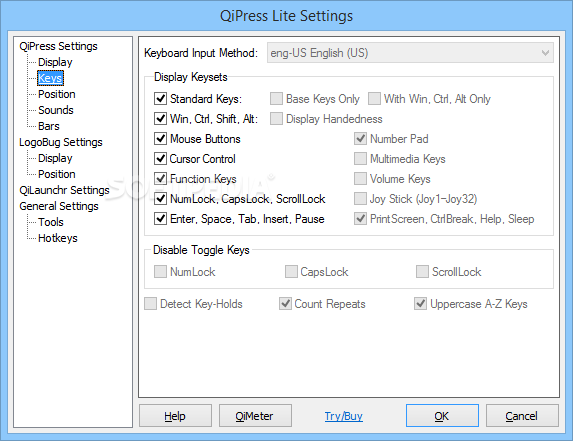
Task: Select Display under LogoBug Settings
Action: 55,158
